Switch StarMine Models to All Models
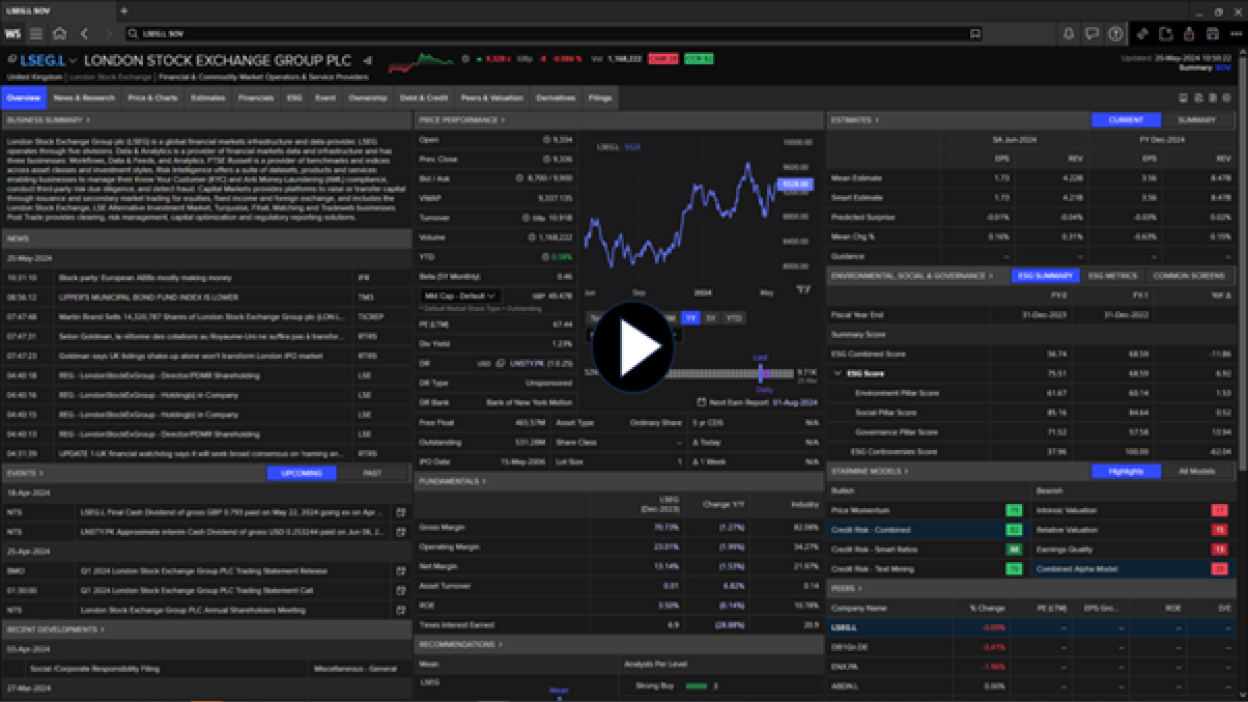Image resolution: width=1248 pixels, height=702 pixels. pos(1196,471)
